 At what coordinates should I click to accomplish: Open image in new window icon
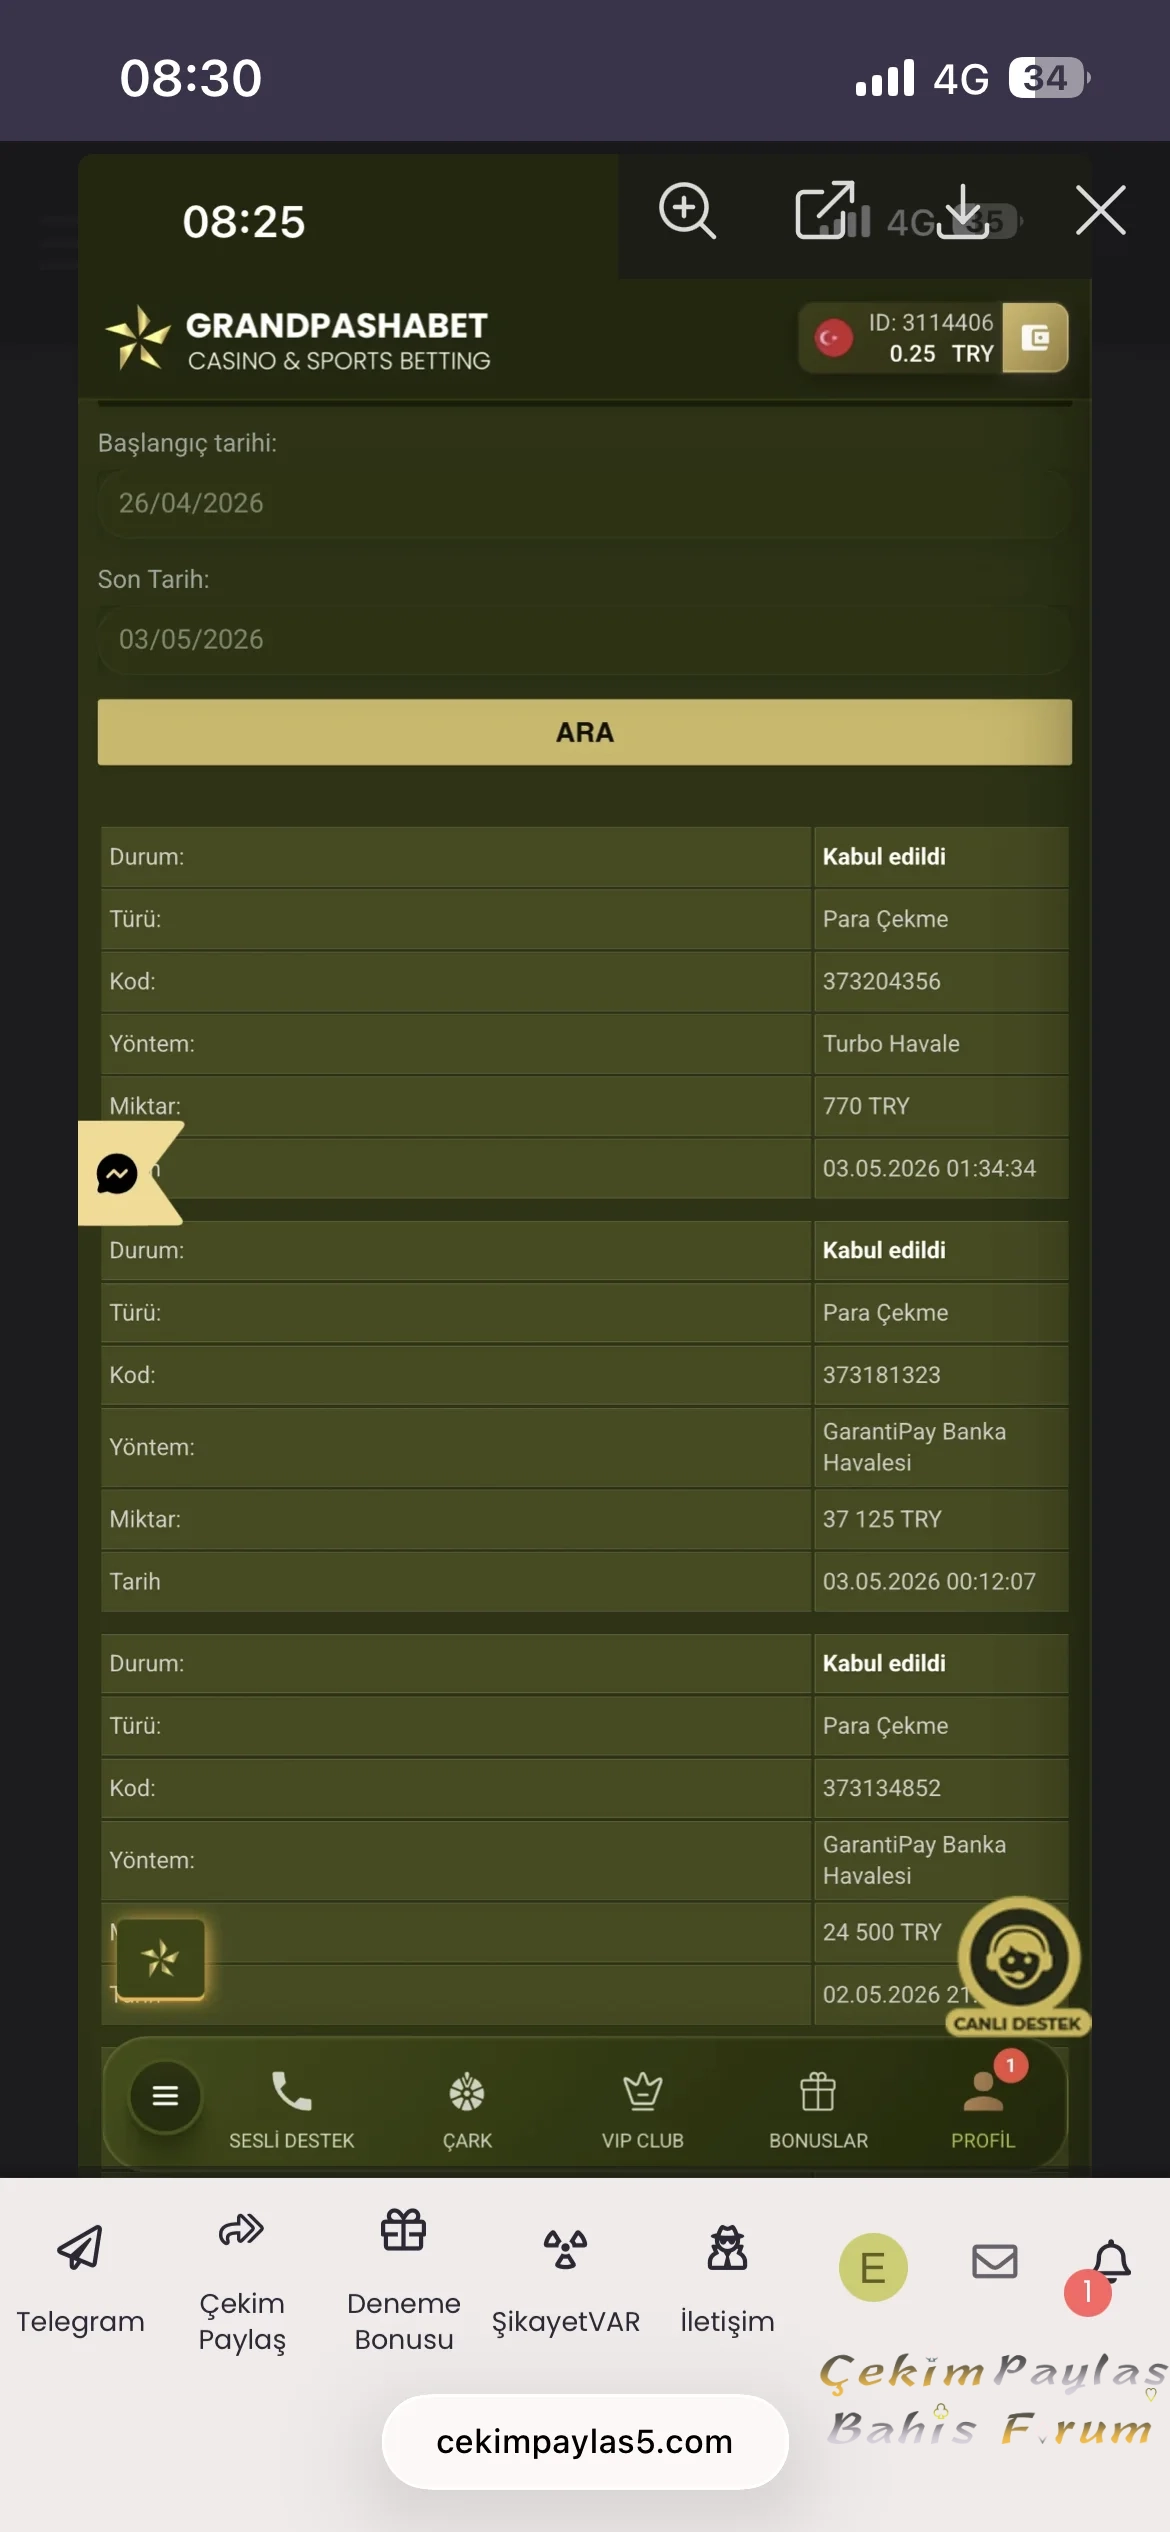825,210
